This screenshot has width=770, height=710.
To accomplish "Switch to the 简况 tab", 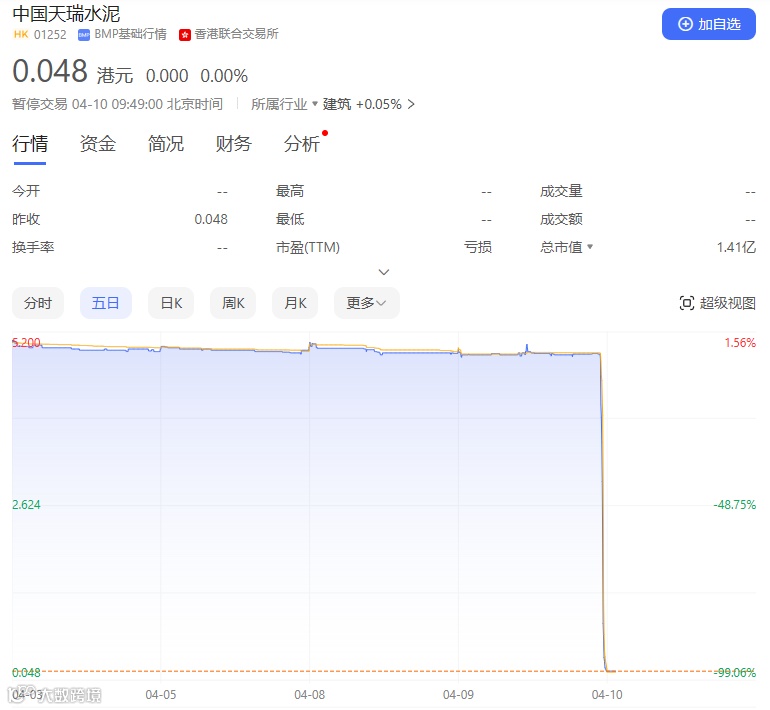I will (165, 144).
